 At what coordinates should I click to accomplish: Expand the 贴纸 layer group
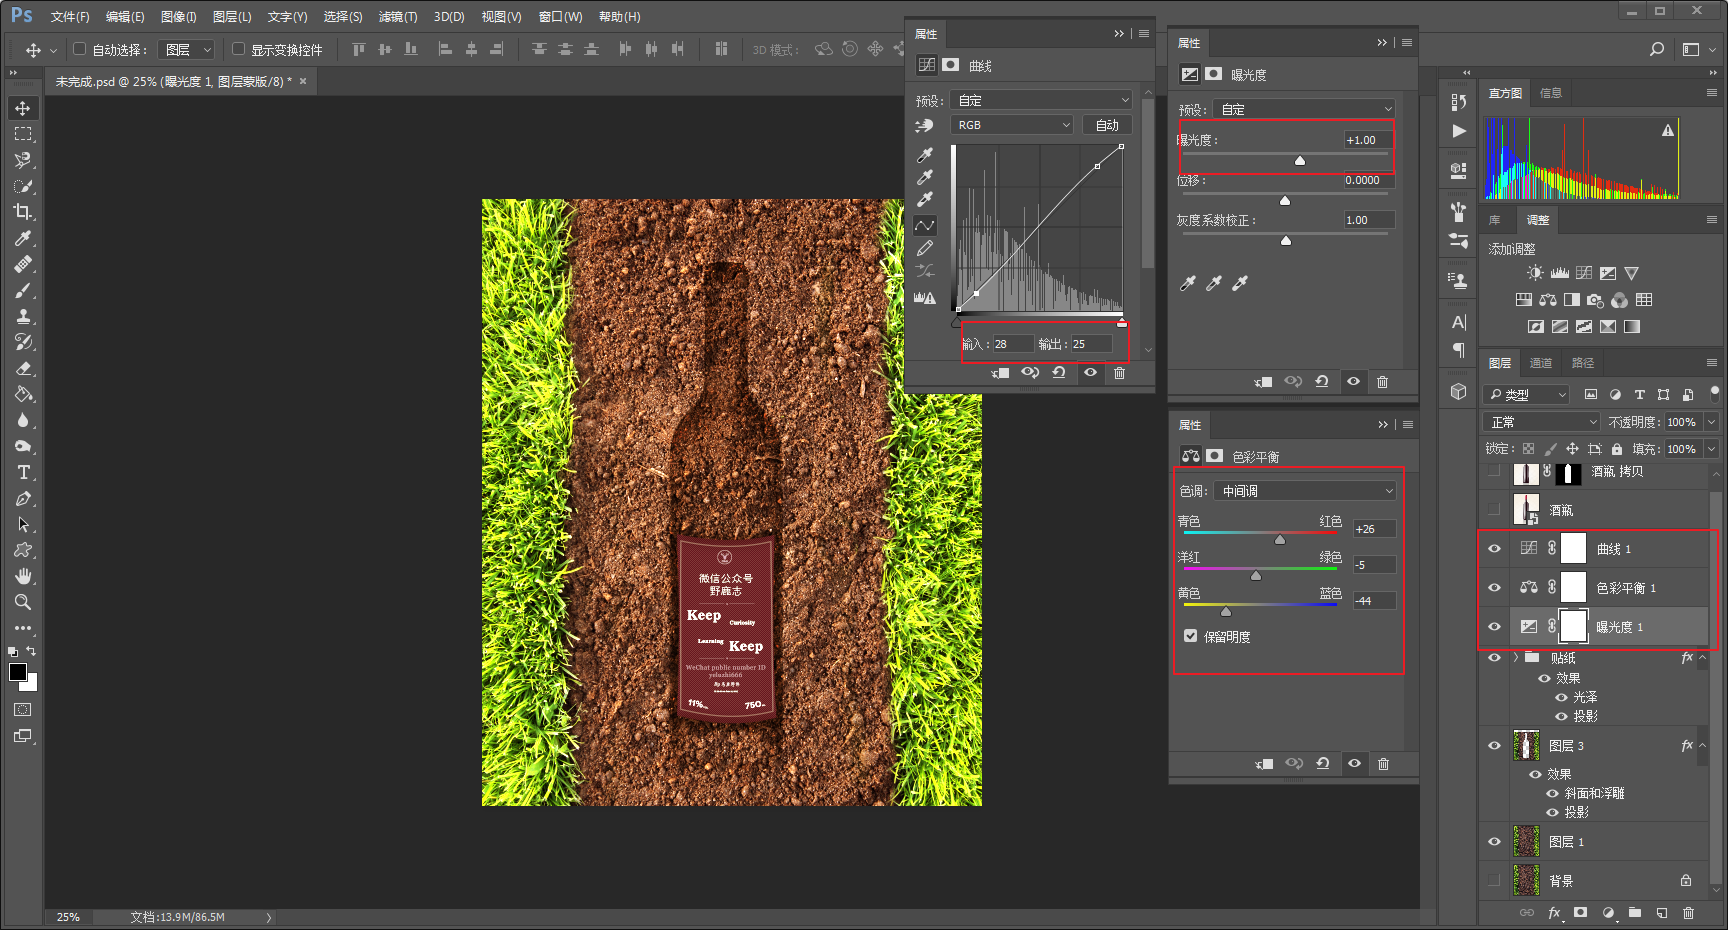1517,658
